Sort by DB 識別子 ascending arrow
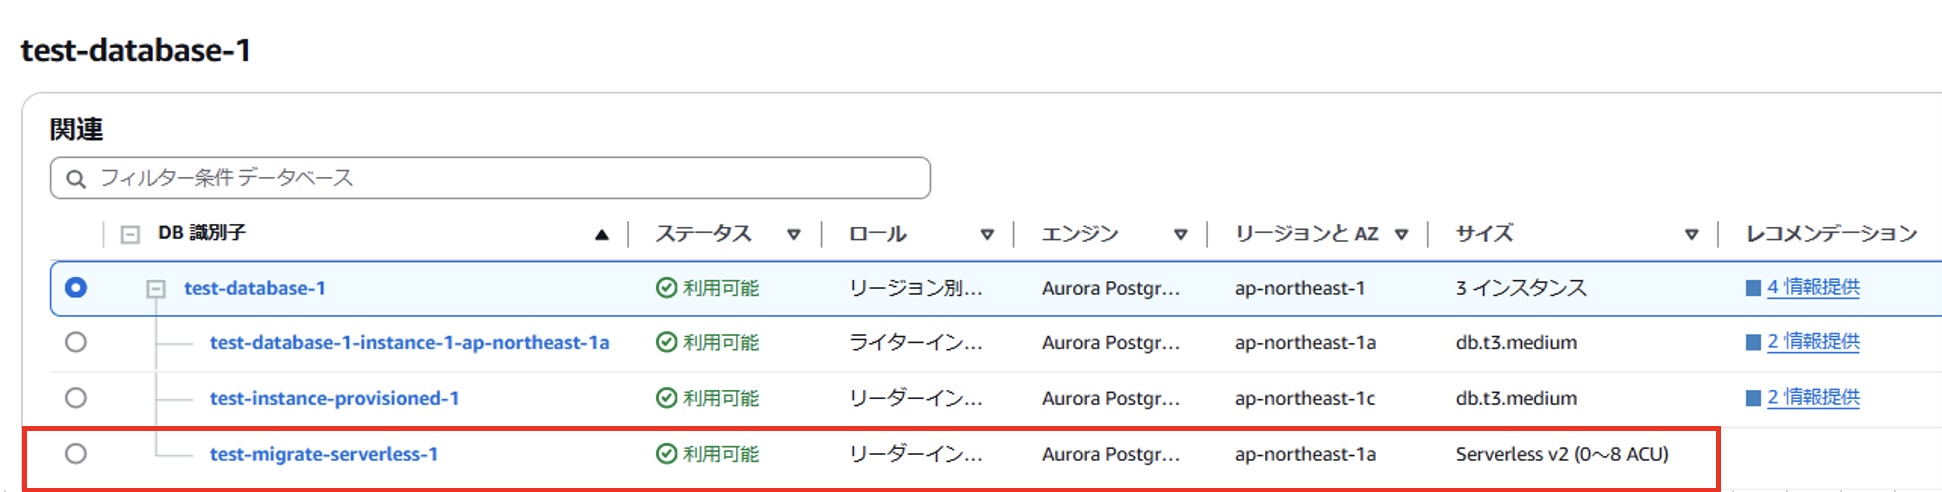Image resolution: width=1942 pixels, height=492 pixels. click(601, 235)
